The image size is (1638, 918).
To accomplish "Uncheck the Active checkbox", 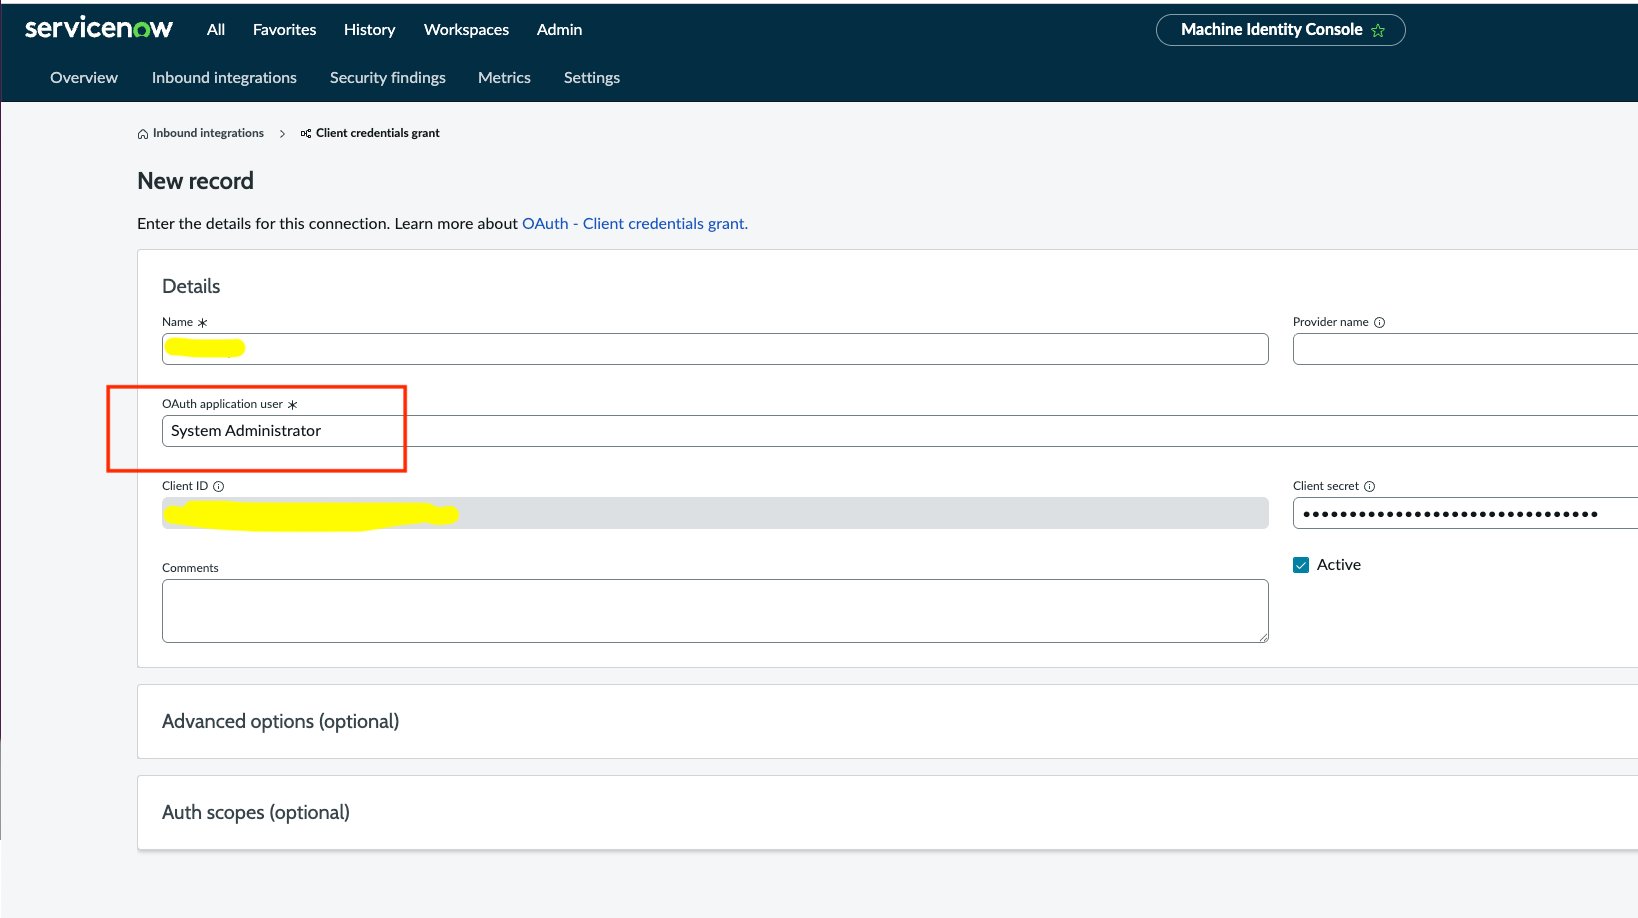I will (x=1301, y=564).
